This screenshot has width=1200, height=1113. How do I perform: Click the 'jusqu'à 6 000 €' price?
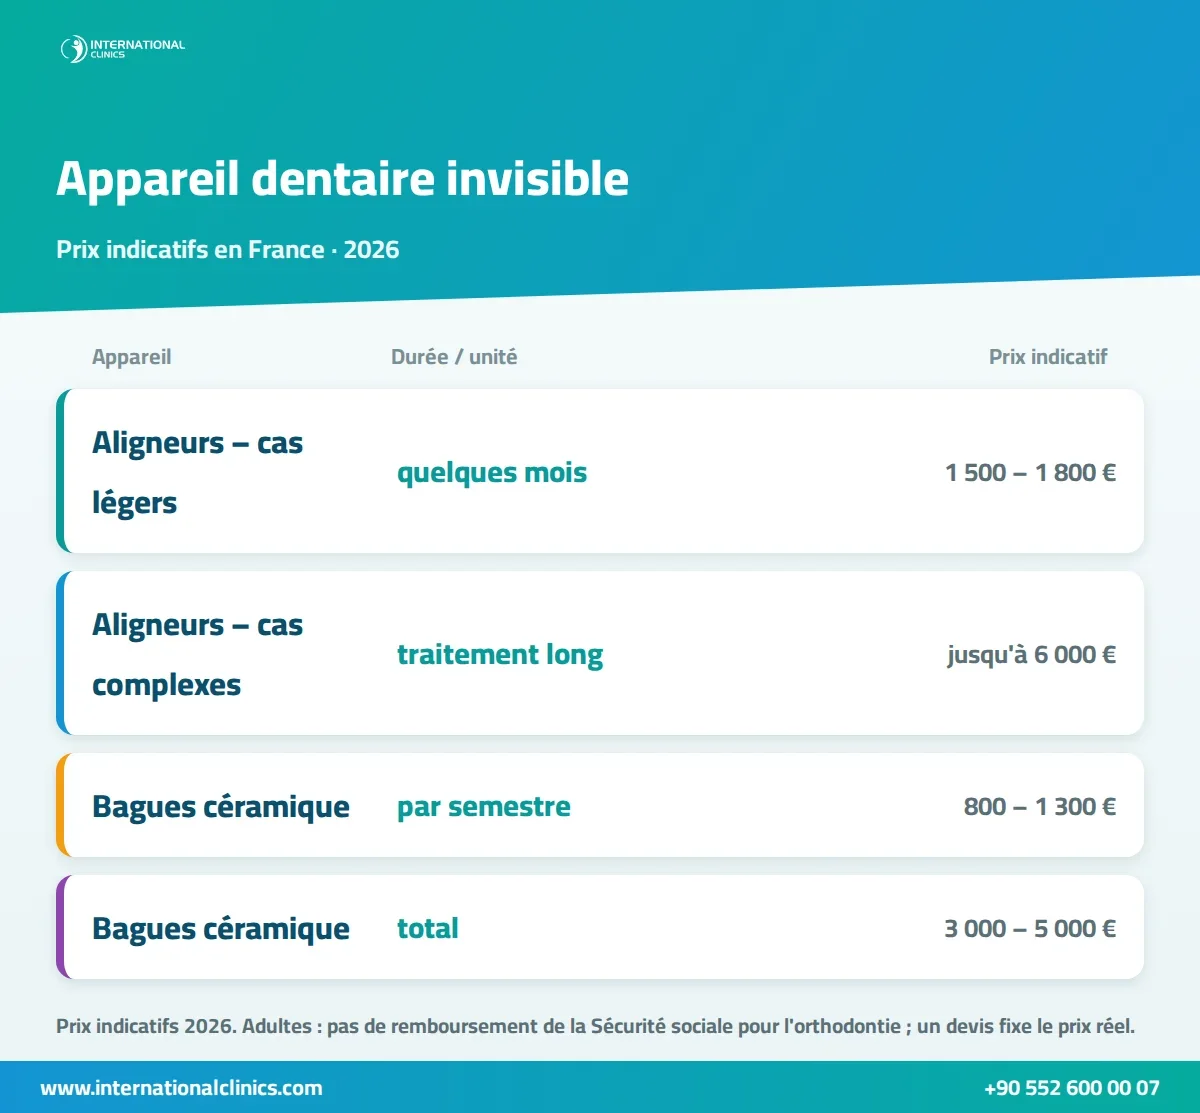pos(1032,654)
